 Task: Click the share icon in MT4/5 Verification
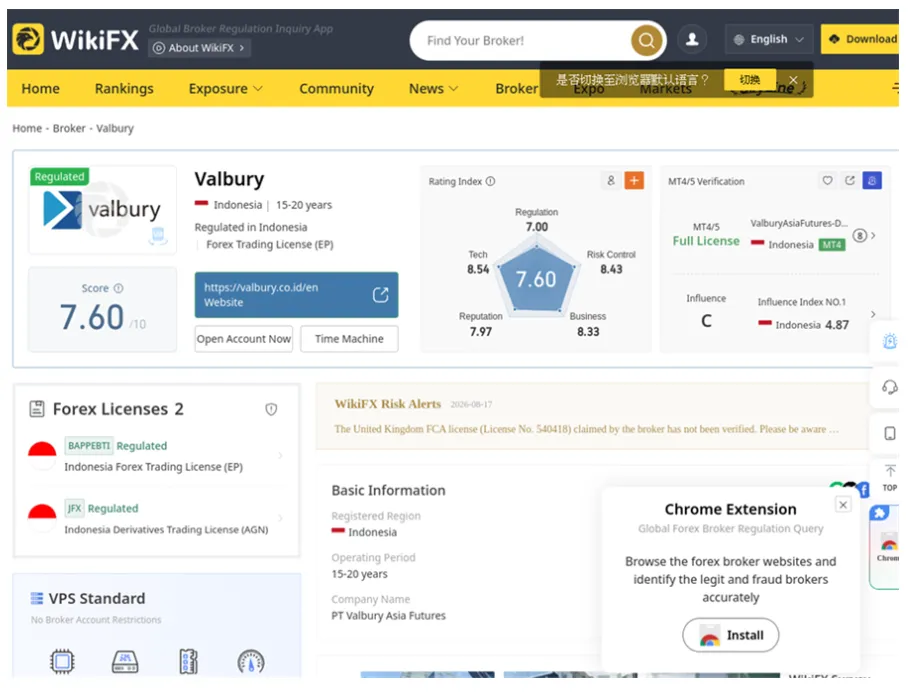click(850, 181)
